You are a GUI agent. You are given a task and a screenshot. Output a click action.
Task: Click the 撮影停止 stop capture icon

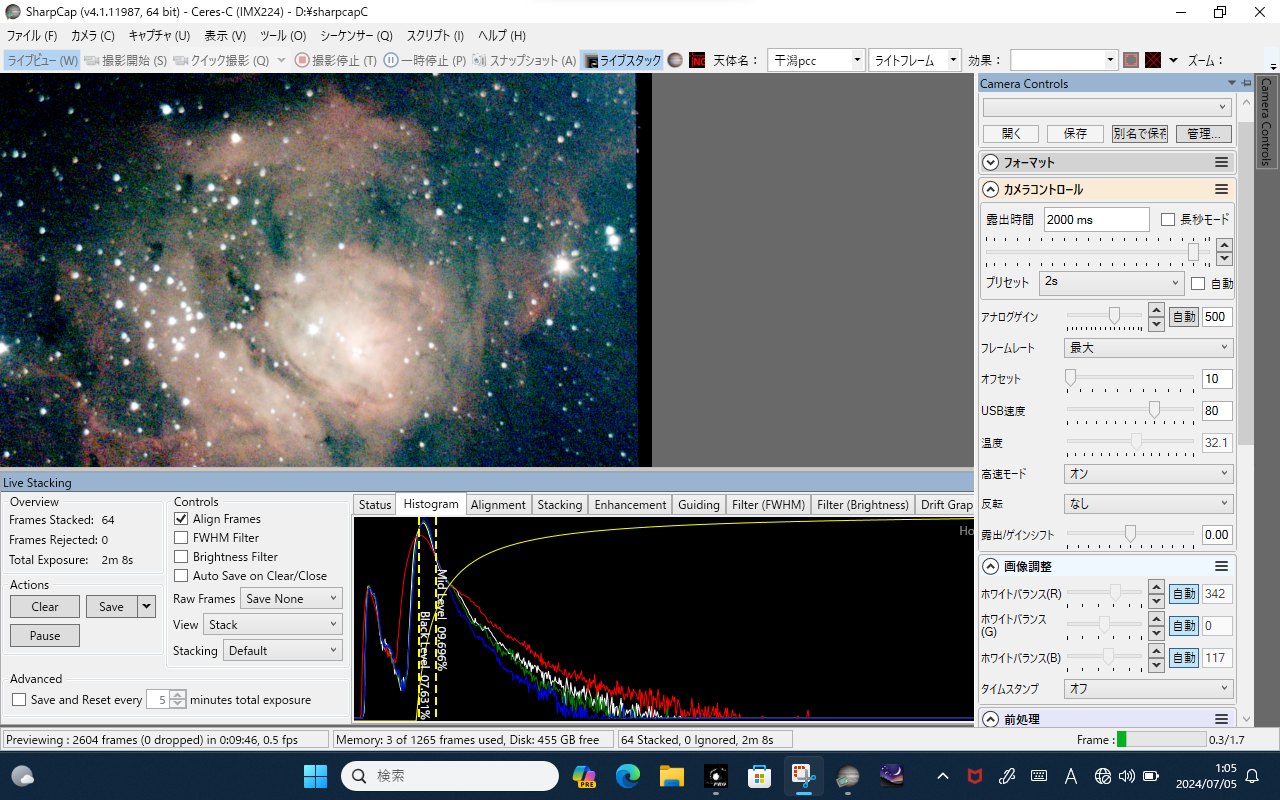pyautogui.click(x=301, y=60)
